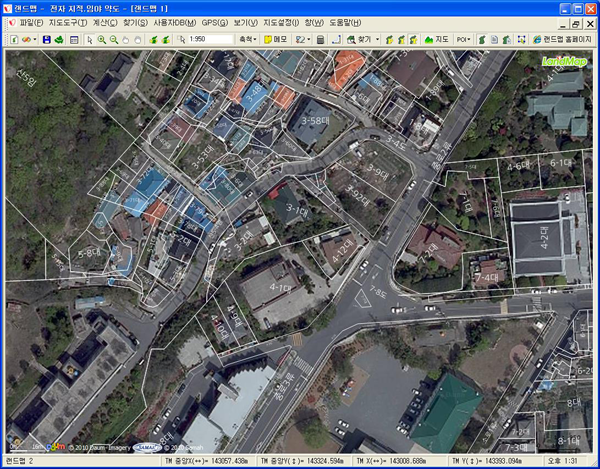Open the calculator icon
The image size is (600, 469).
pyautogui.click(x=321, y=39)
